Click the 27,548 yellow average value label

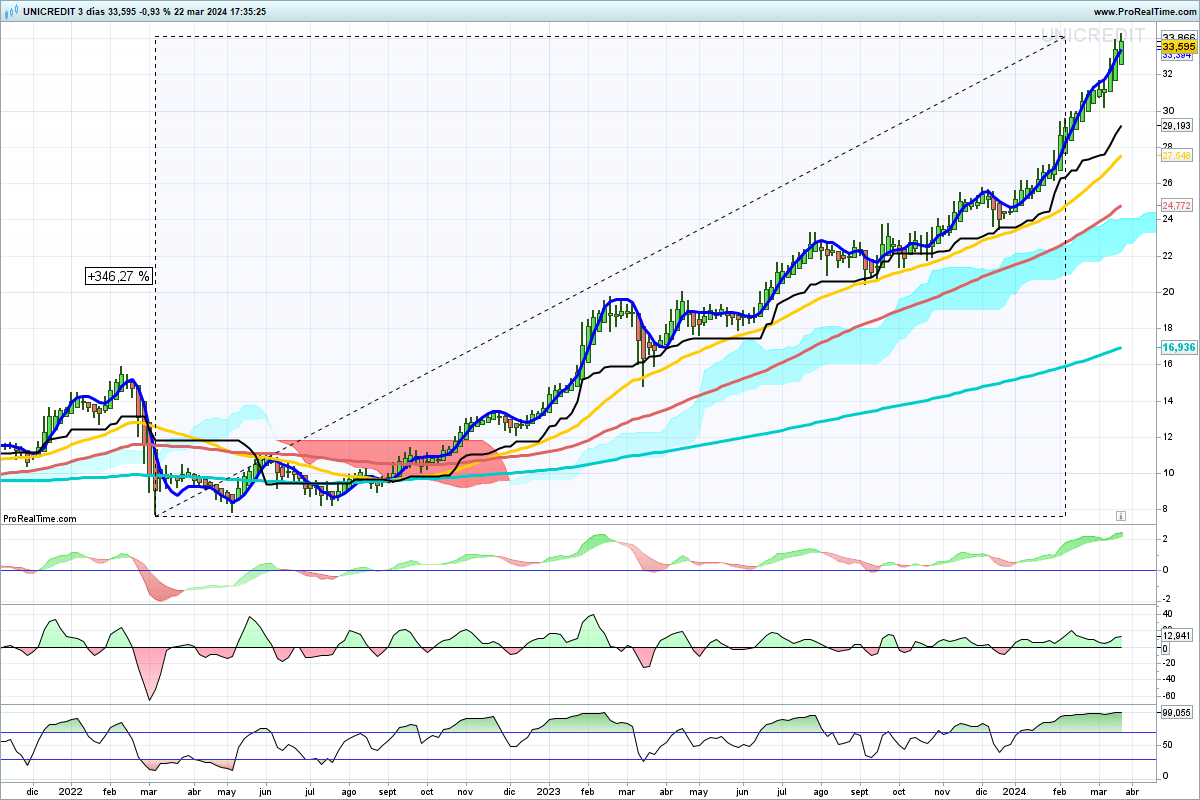point(1177,156)
